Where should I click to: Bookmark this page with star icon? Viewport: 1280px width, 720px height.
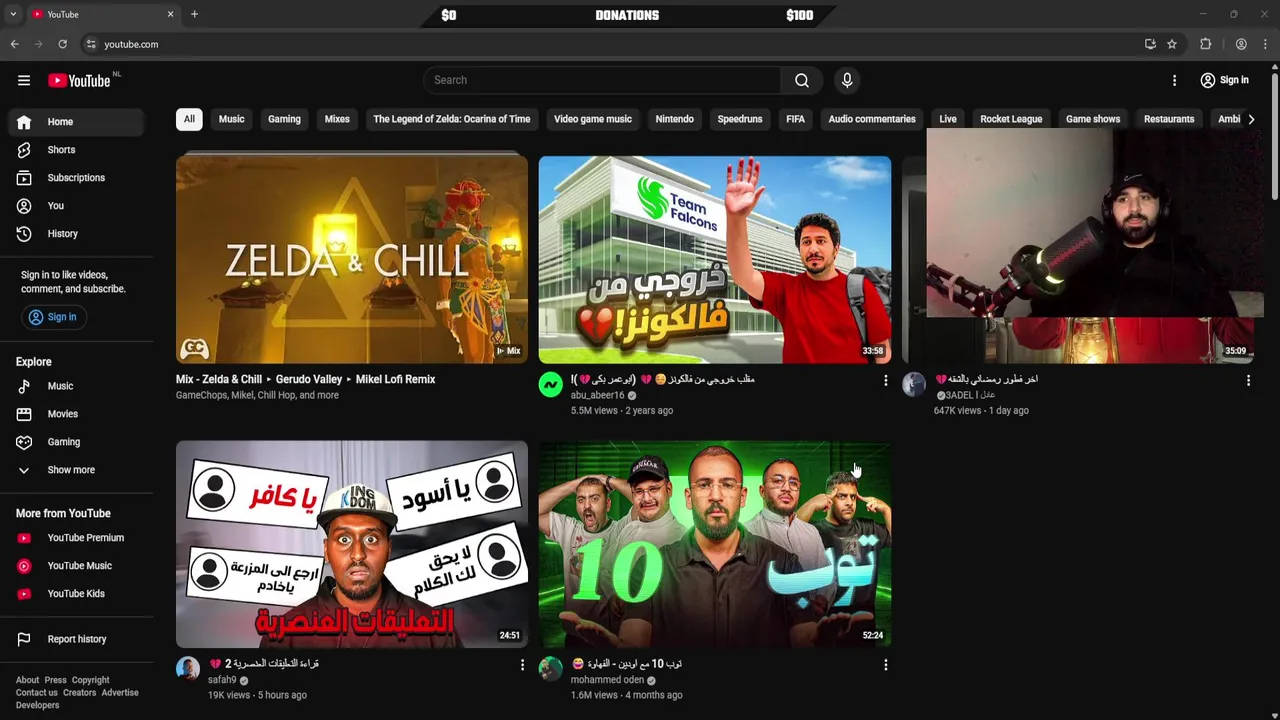1172,44
